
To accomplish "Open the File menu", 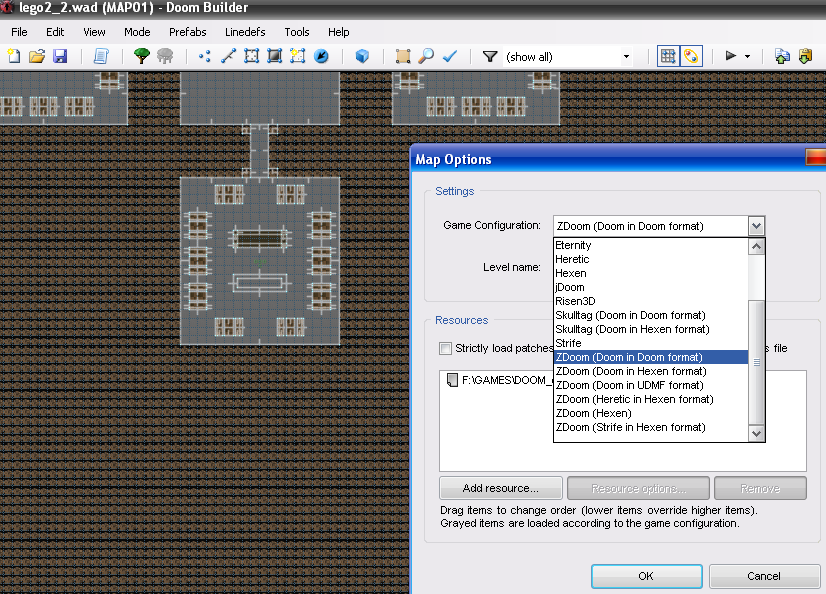I will pyautogui.click(x=19, y=32).
